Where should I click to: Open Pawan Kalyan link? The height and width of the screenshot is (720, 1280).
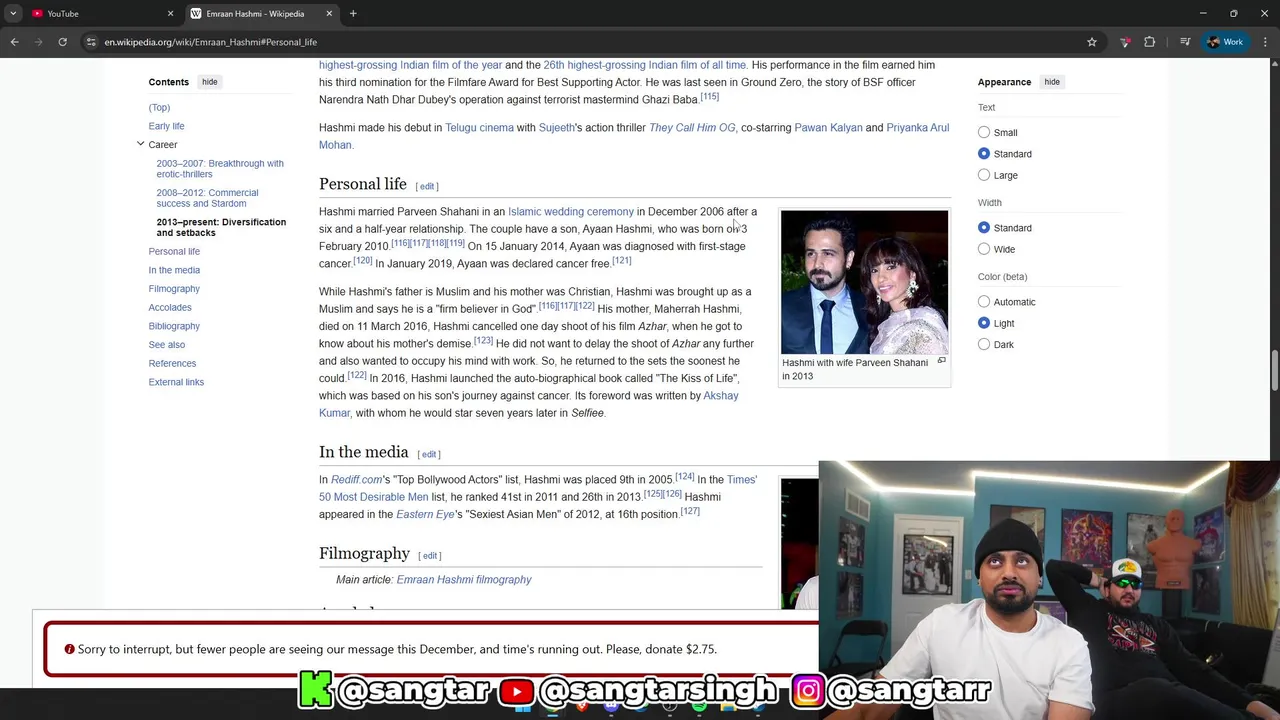[x=828, y=128]
